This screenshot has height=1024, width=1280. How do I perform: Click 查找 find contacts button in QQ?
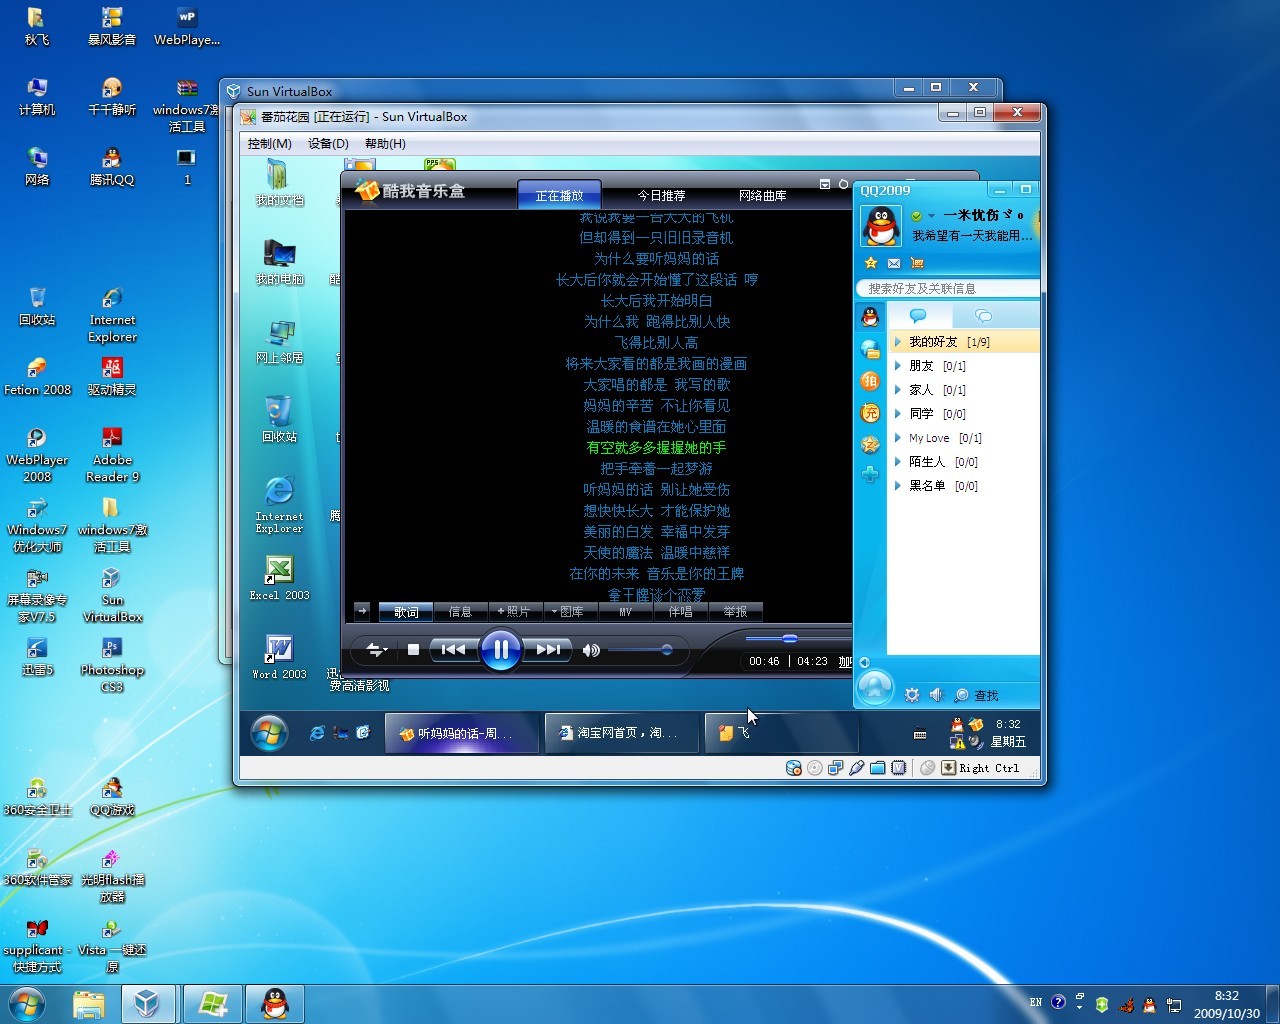click(977, 695)
